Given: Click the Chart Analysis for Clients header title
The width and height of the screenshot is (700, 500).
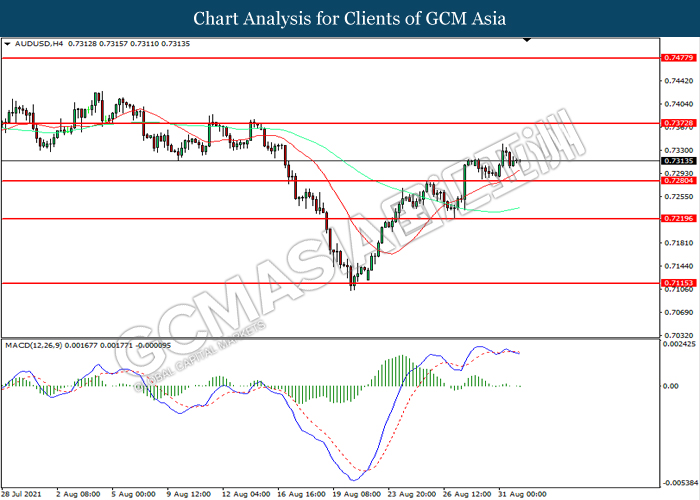Looking at the screenshot, I should pyautogui.click(x=350, y=19).
